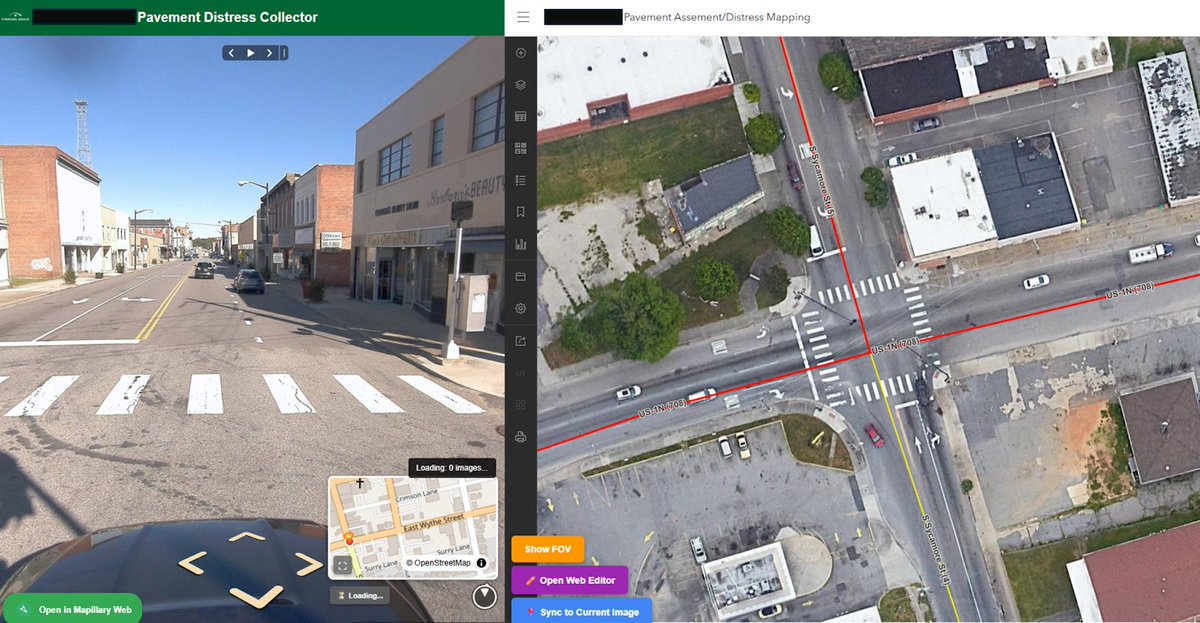1200x623 pixels.
Task: Open the settings gear sidebar icon
Action: [520, 309]
